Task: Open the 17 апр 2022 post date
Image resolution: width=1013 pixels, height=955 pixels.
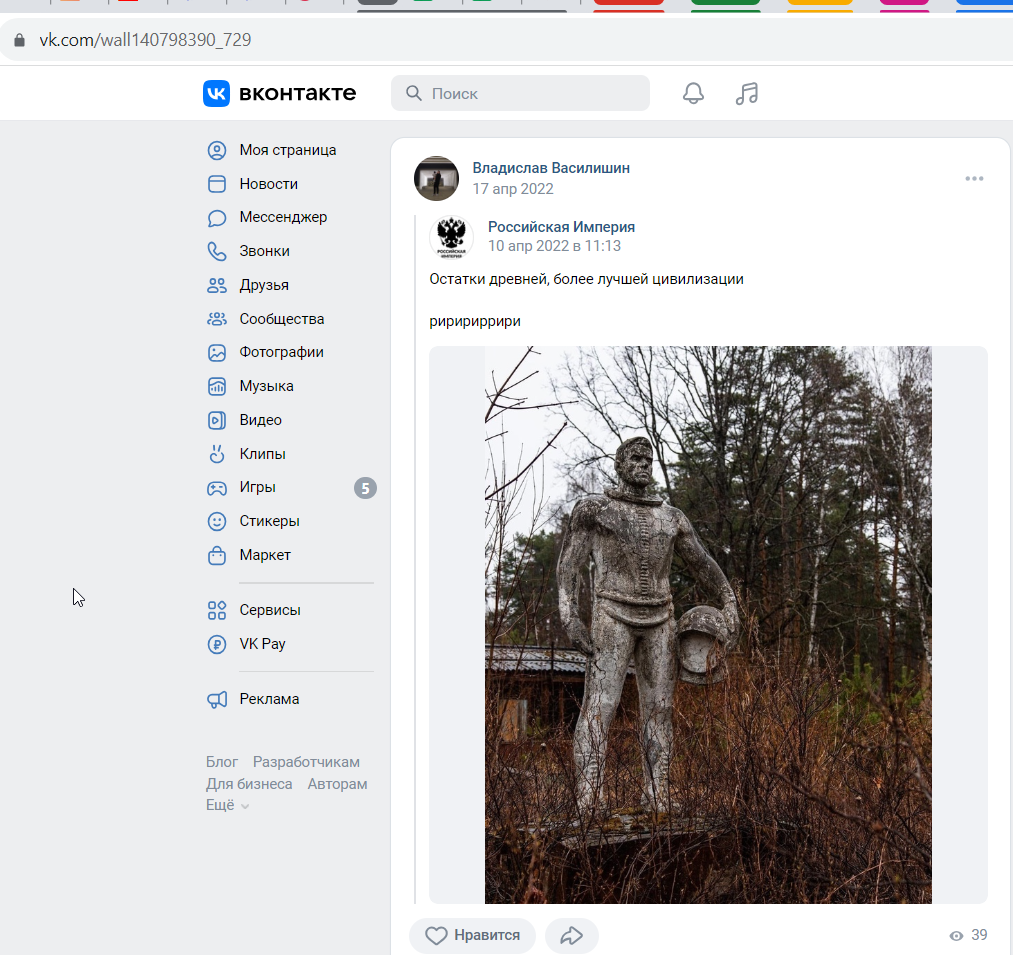Action: (513, 189)
